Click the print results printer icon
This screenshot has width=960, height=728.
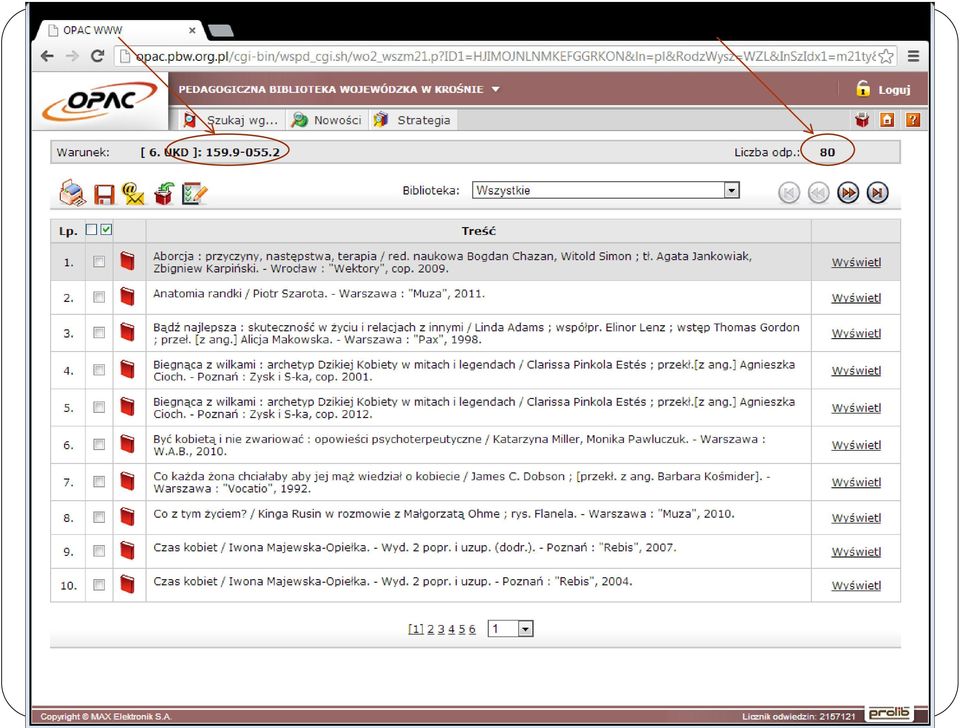coord(72,193)
